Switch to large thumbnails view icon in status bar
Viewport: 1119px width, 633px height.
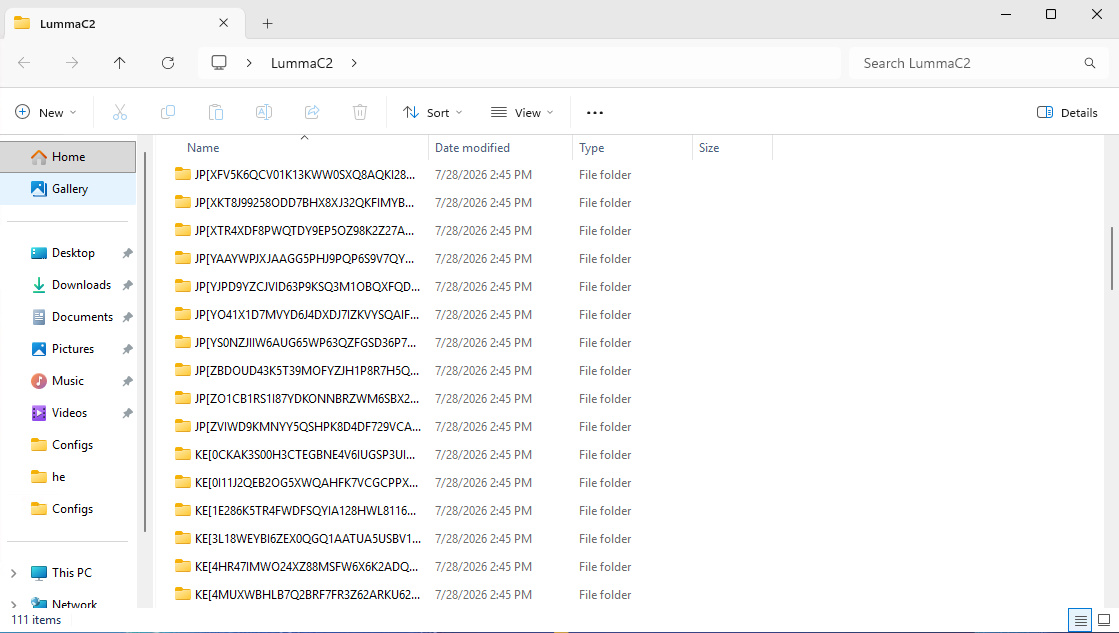1104,619
